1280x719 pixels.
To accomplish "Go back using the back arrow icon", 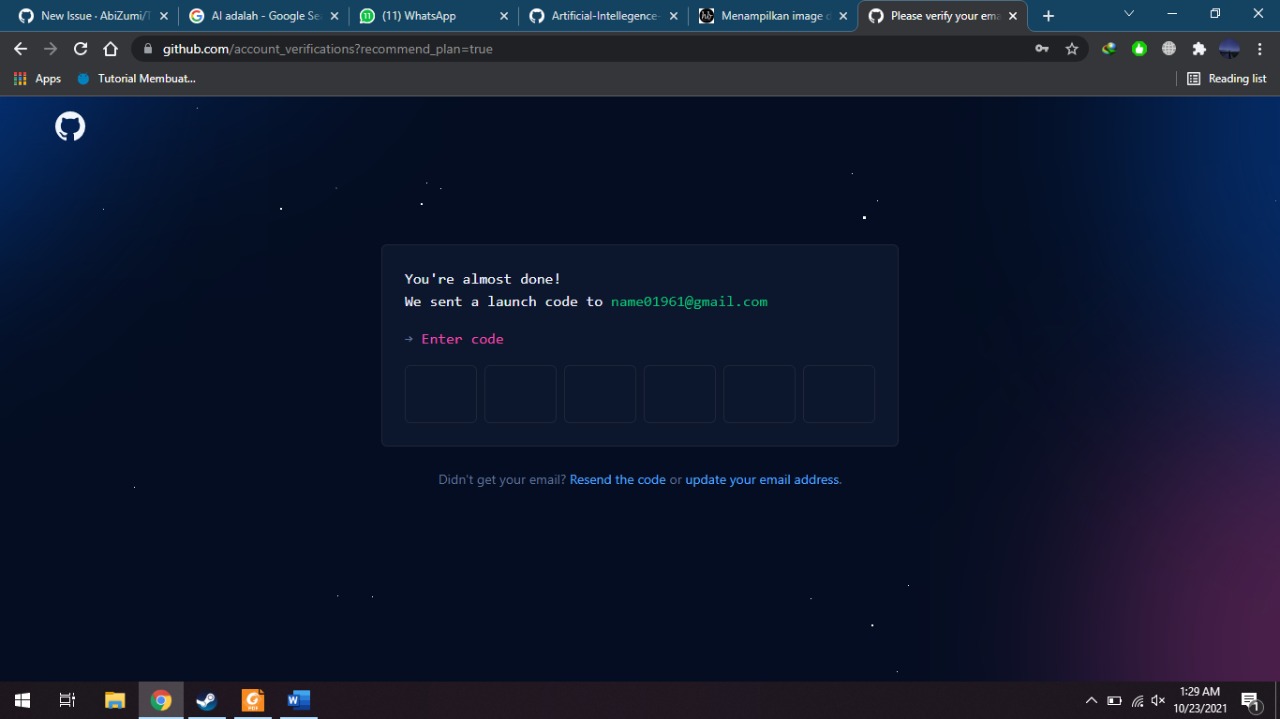I will point(20,48).
